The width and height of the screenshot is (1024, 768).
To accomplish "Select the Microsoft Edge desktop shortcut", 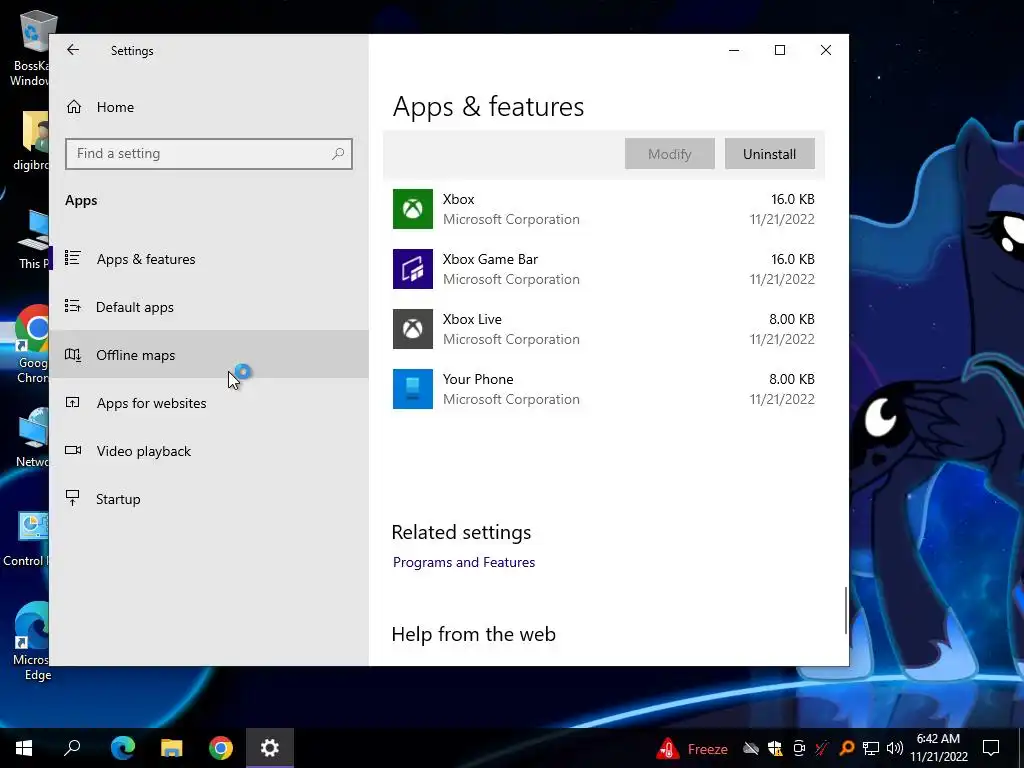I will pyautogui.click(x=30, y=641).
